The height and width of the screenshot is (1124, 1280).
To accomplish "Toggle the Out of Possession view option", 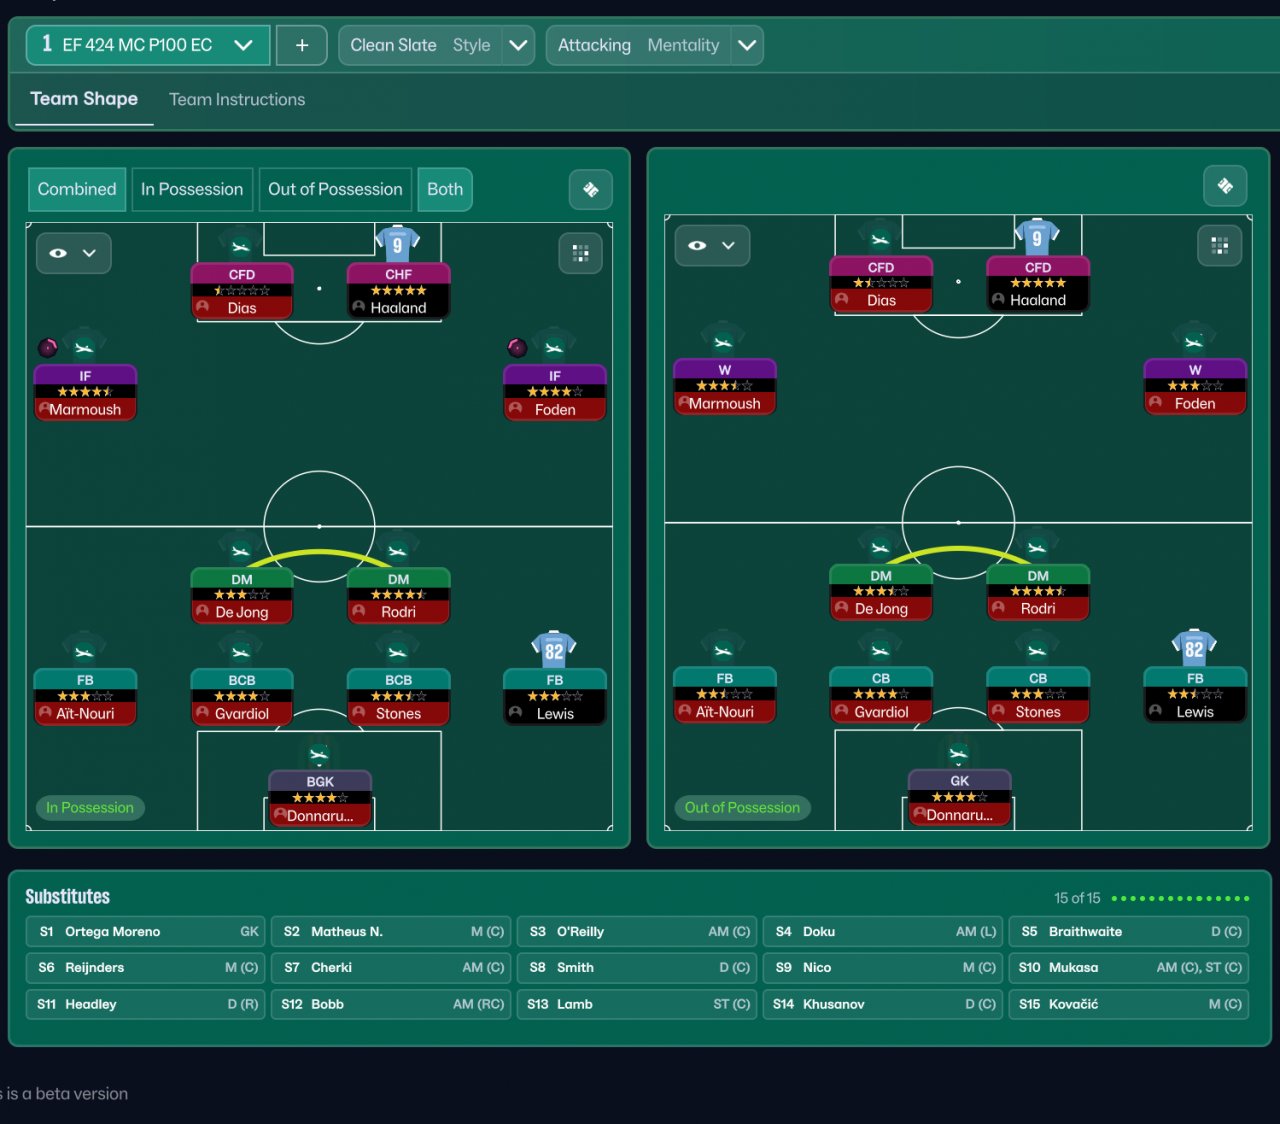I will 335,189.
